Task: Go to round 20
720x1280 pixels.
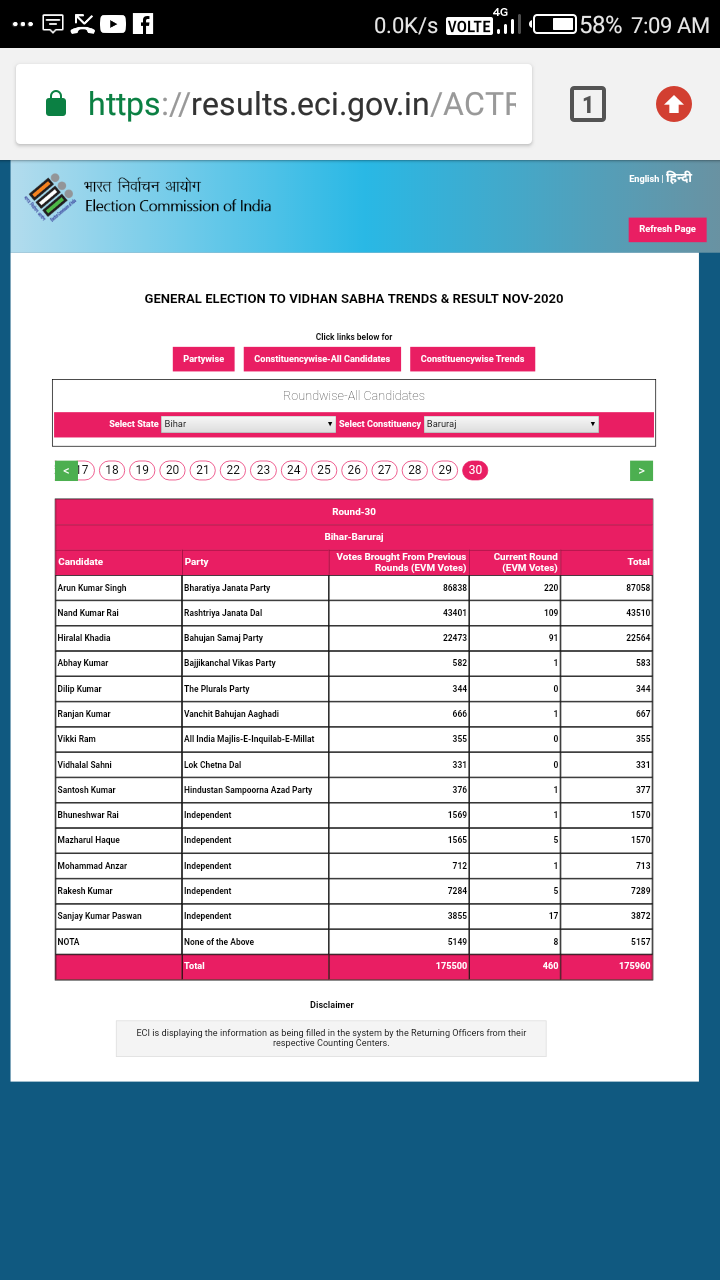Action: pos(173,470)
